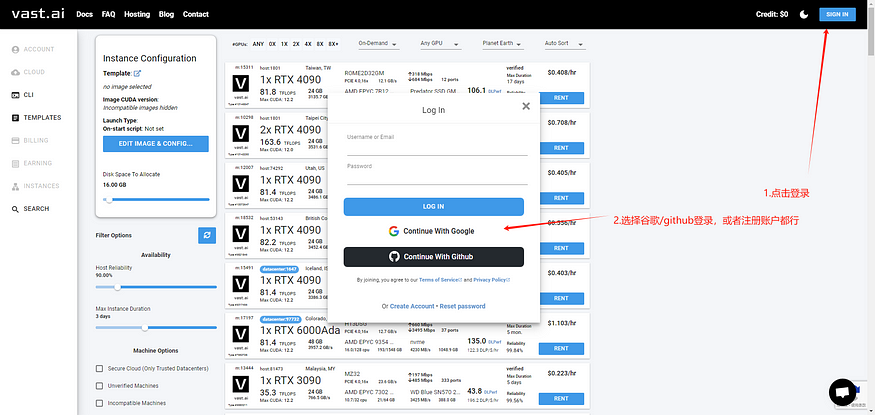The image size is (875, 415).
Task: Click DLPerf link on RTX 6000Ada row
Action: click(494, 342)
